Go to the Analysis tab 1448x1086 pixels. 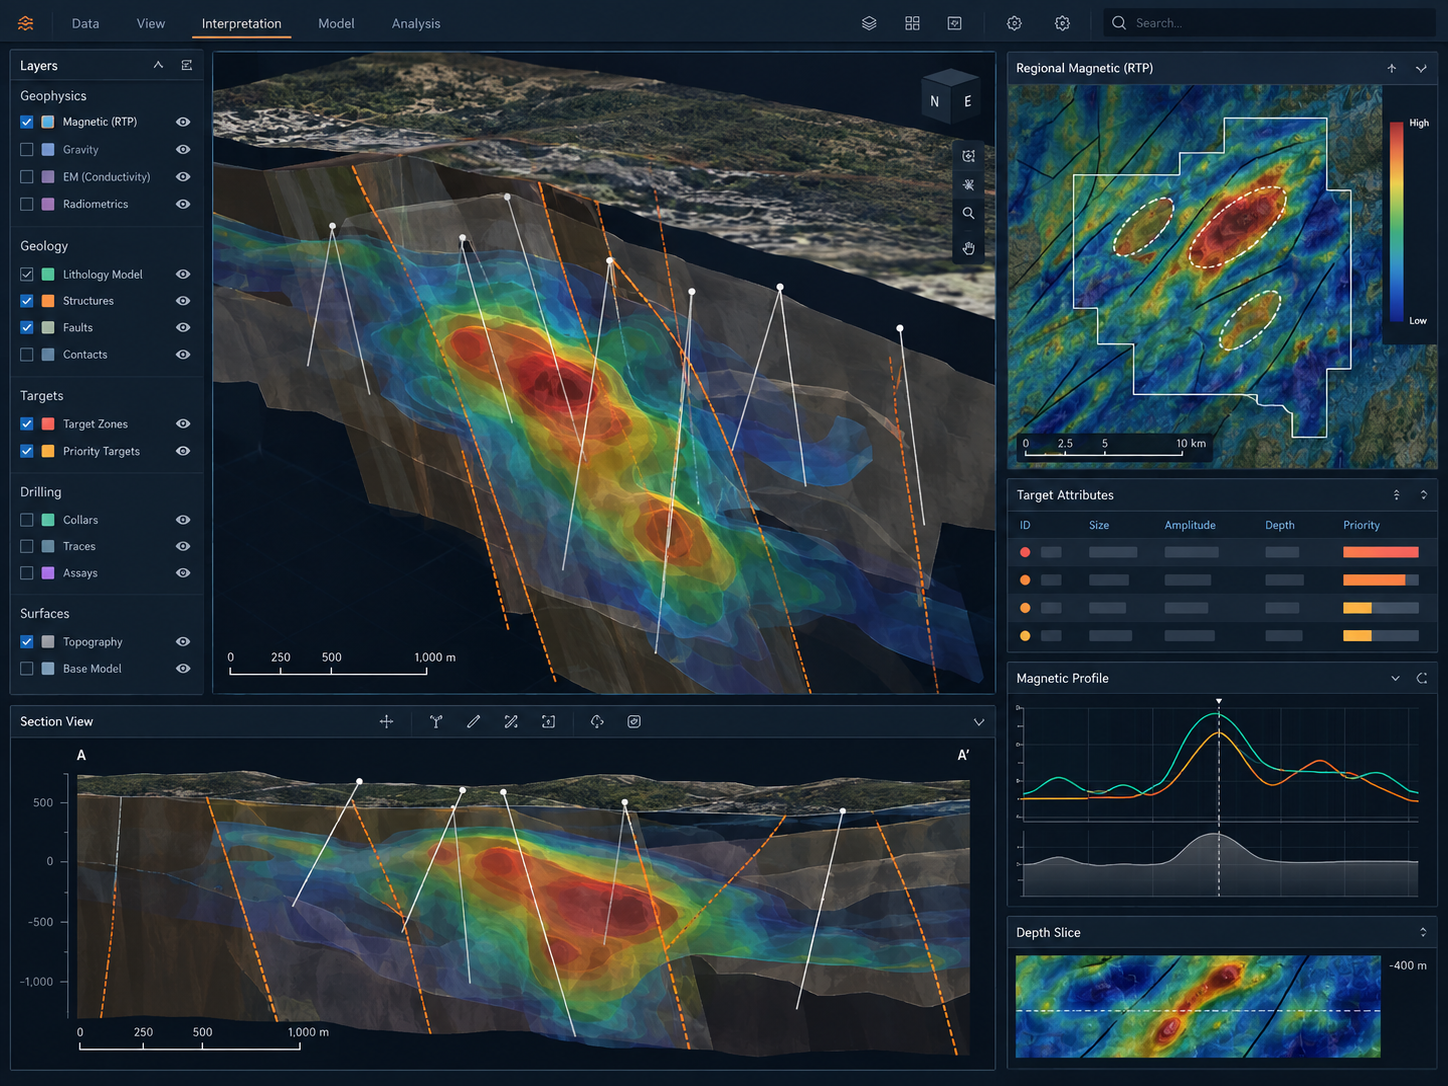[x=416, y=23]
